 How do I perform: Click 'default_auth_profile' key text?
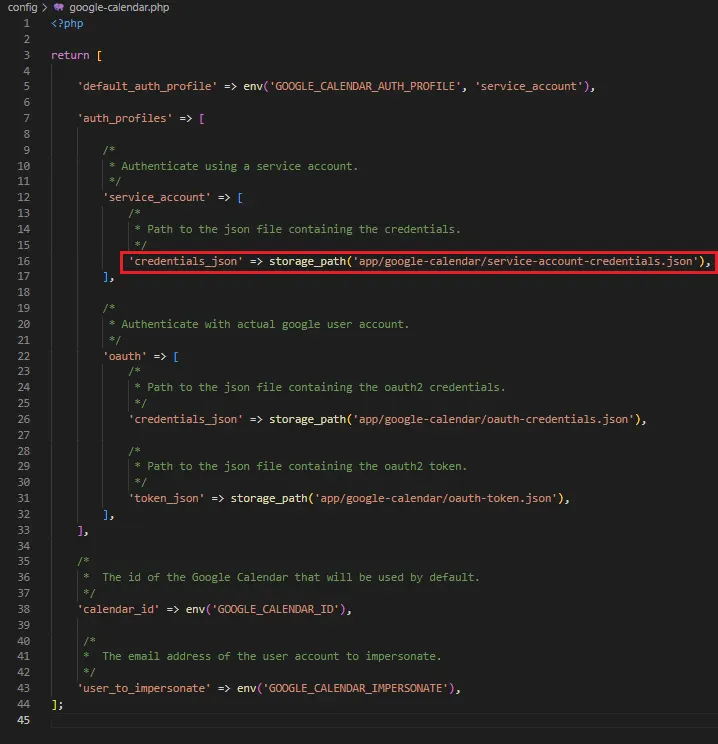pos(147,86)
